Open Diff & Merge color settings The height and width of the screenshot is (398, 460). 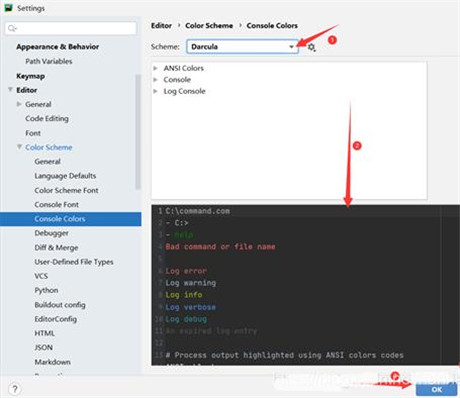(56, 247)
